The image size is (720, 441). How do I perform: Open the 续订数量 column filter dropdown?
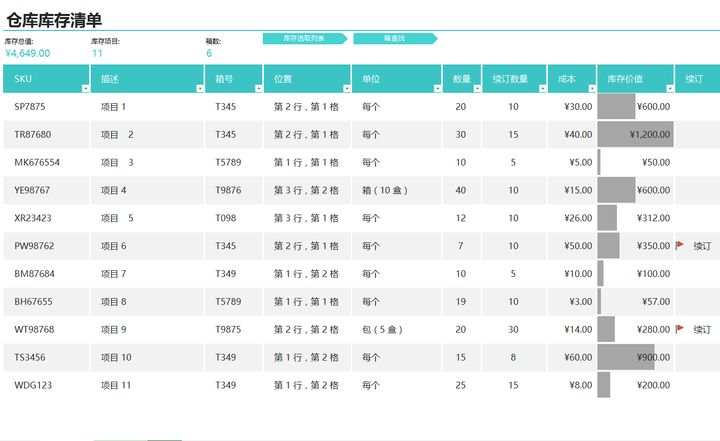(x=543, y=88)
